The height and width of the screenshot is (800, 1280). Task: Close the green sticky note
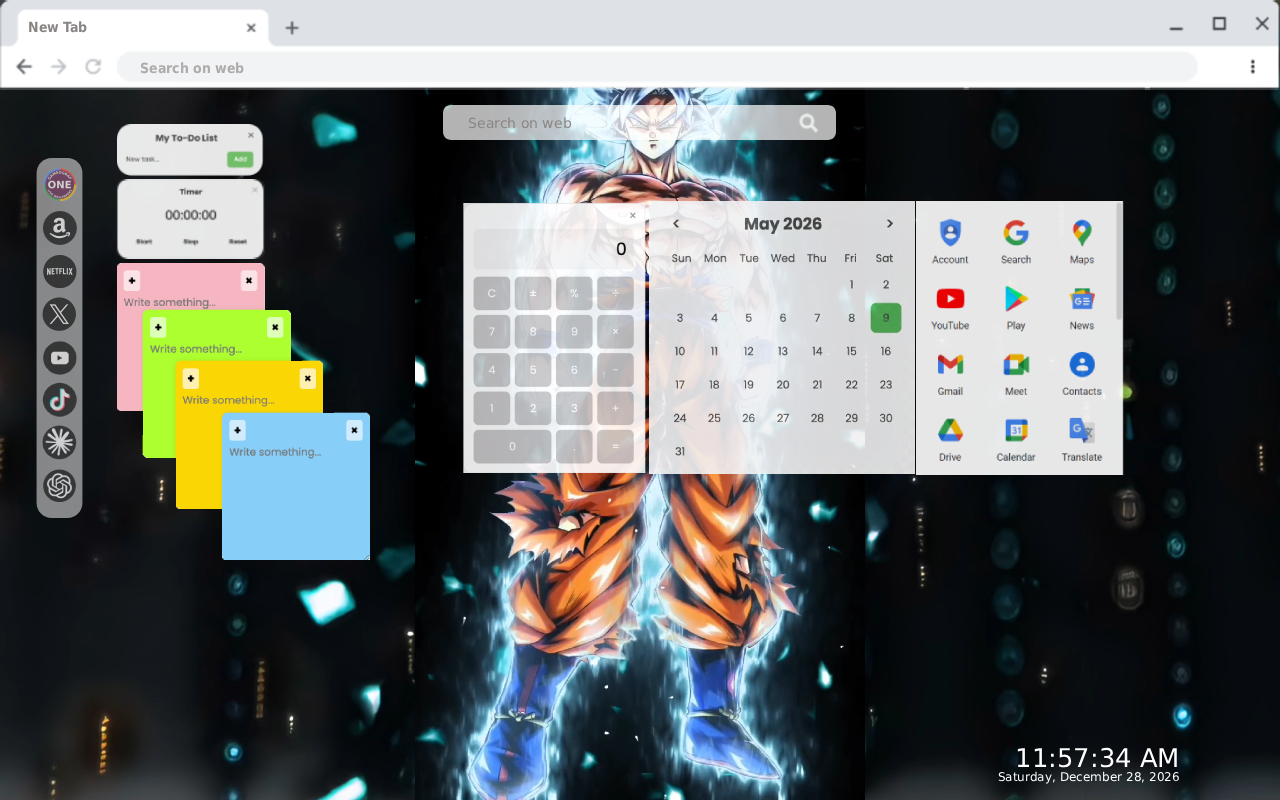(275, 327)
